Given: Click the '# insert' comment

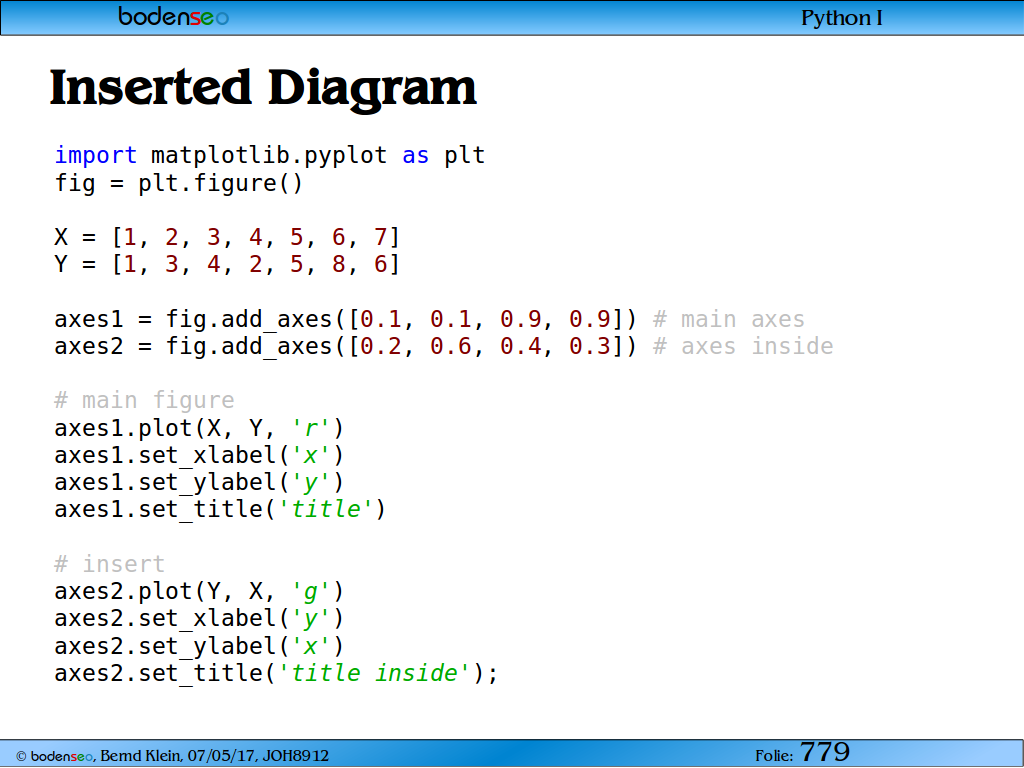Looking at the screenshot, I should [x=110, y=564].
